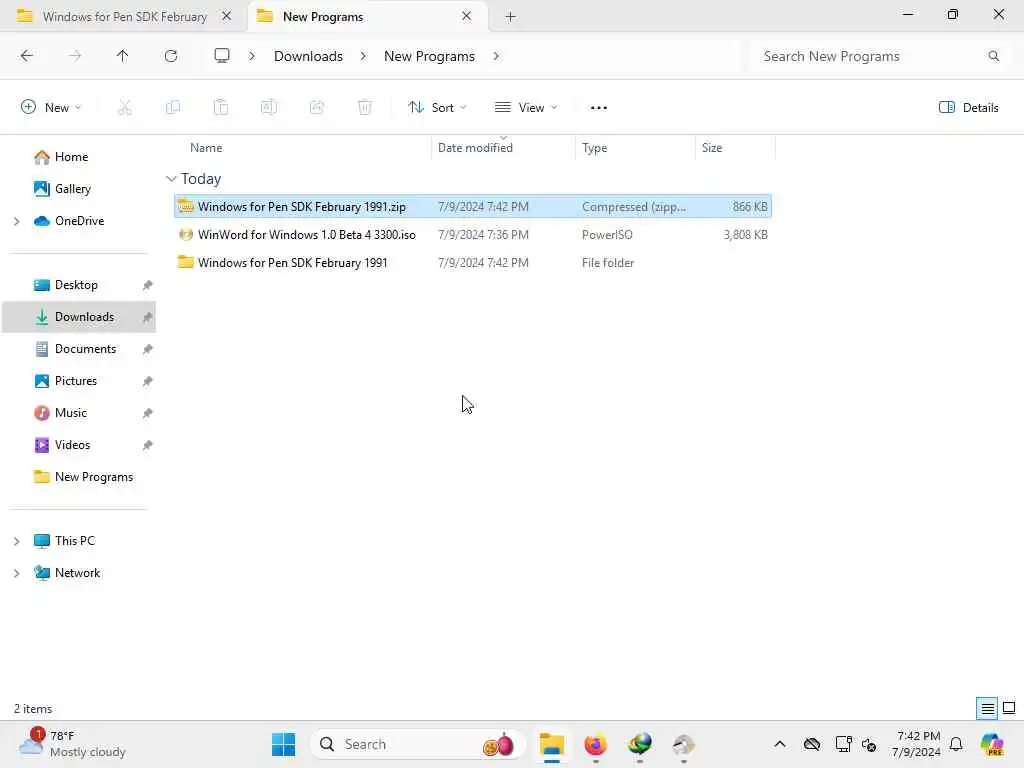Open the View dropdown menu
The width and height of the screenshot is (1024, 768).
526,108
